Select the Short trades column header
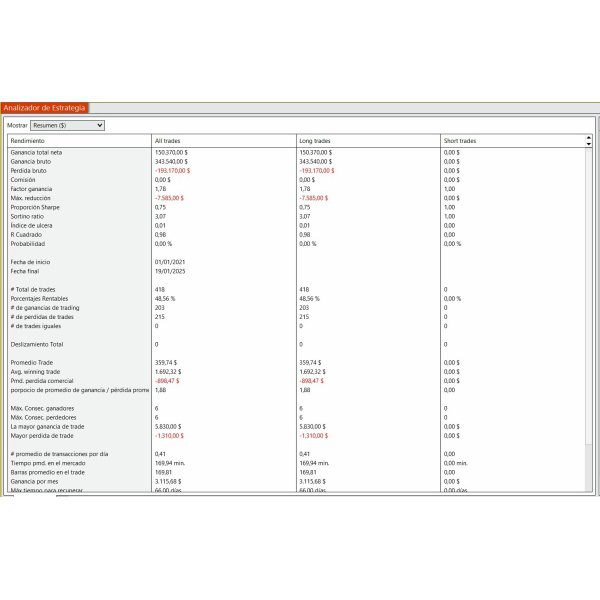600x600 pixels. (460, 141)
